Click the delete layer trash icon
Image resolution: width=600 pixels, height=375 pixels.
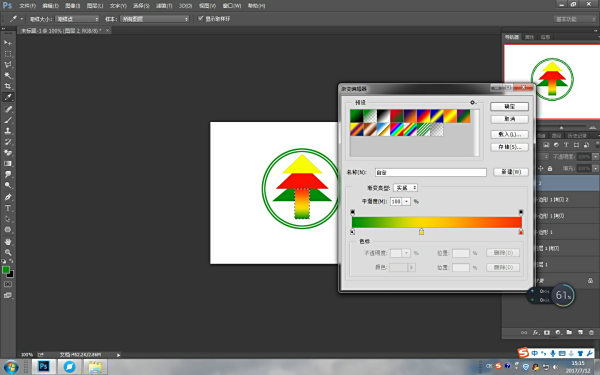(x=591, y=333)
